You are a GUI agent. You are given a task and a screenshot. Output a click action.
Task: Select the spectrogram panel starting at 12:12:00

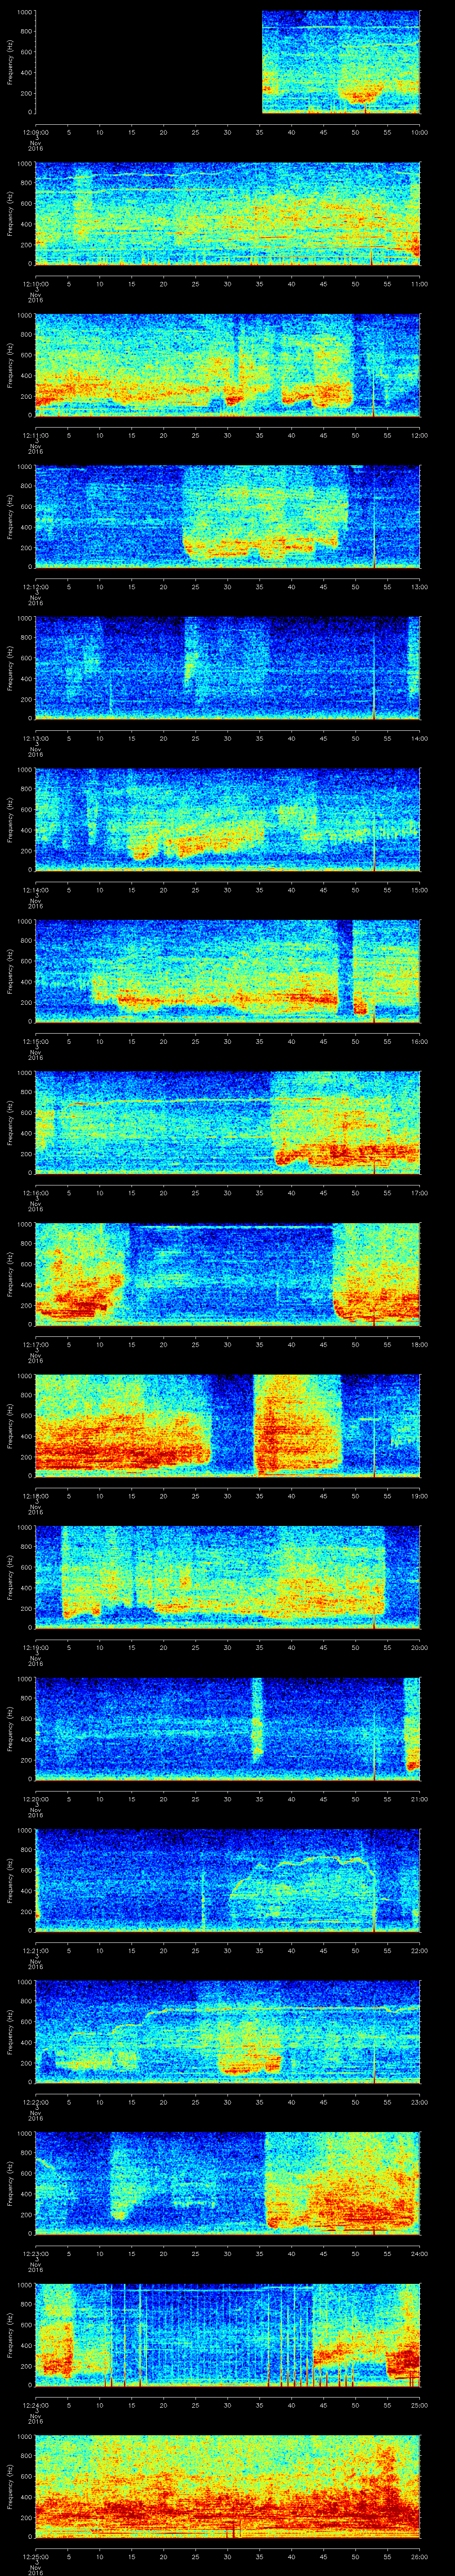pyautogui.click(x=228, y=517)
